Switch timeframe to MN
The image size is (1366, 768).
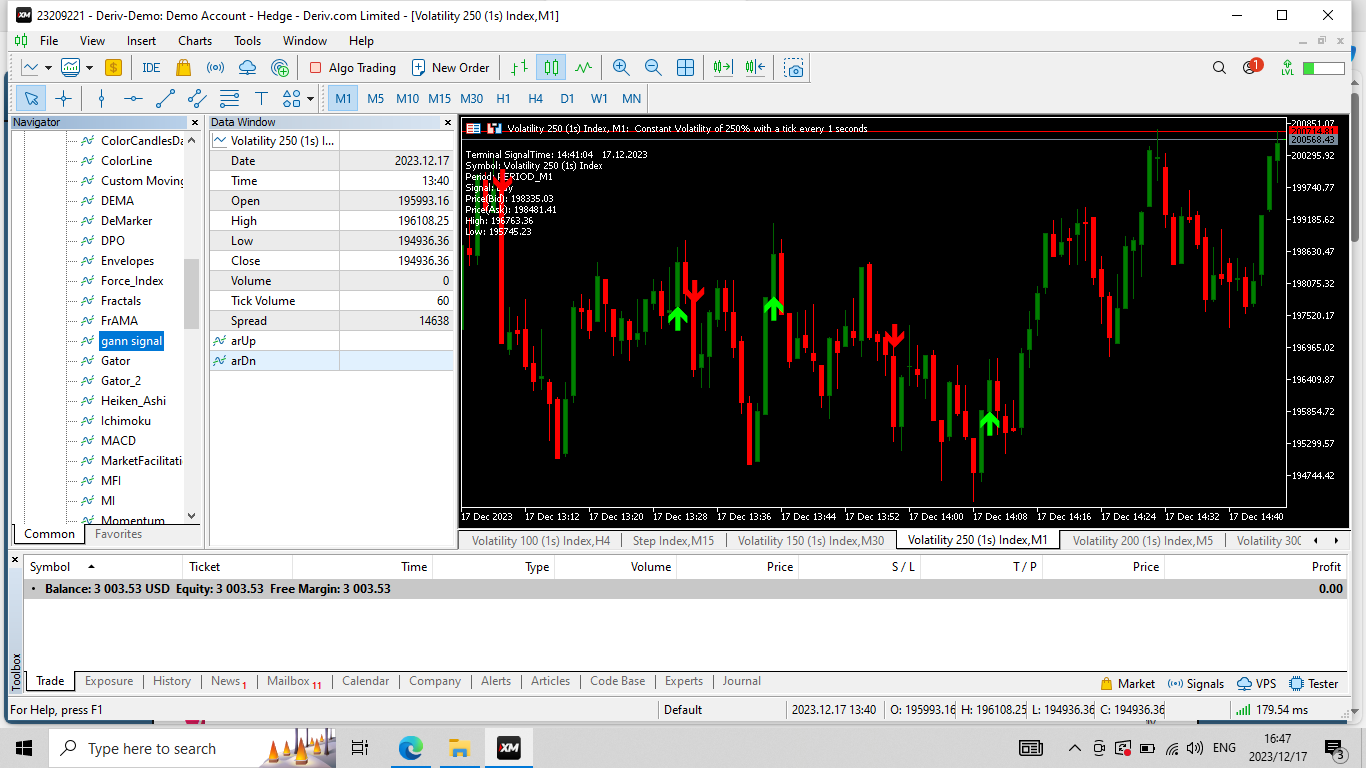tap(631, 98)
